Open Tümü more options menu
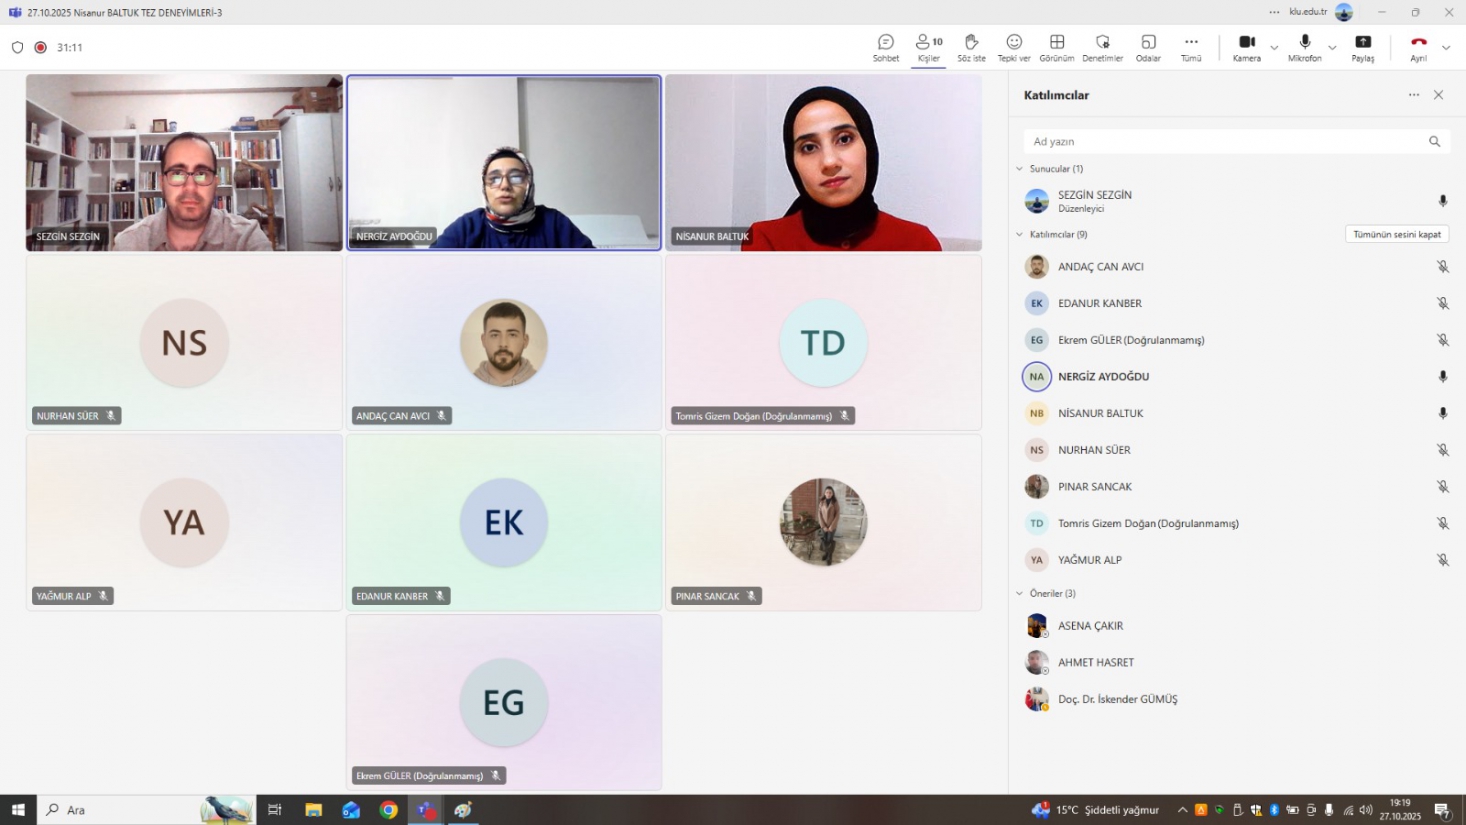 1190,47
